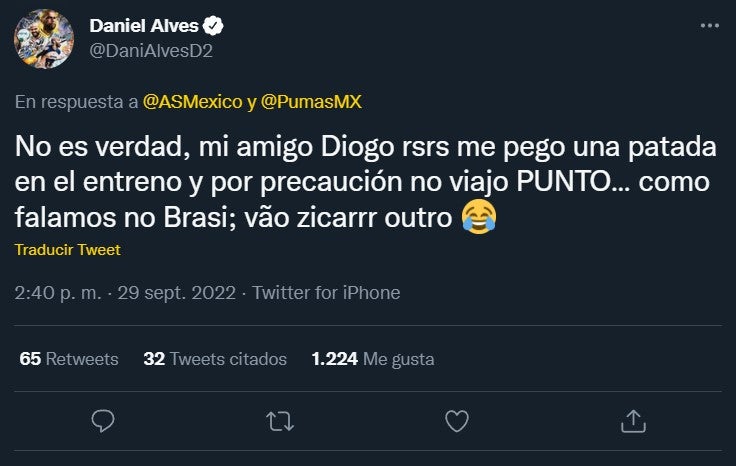View the 32 Tweets citados list
The height and width of the screenshot is (466, 736).
pos(215,358)
